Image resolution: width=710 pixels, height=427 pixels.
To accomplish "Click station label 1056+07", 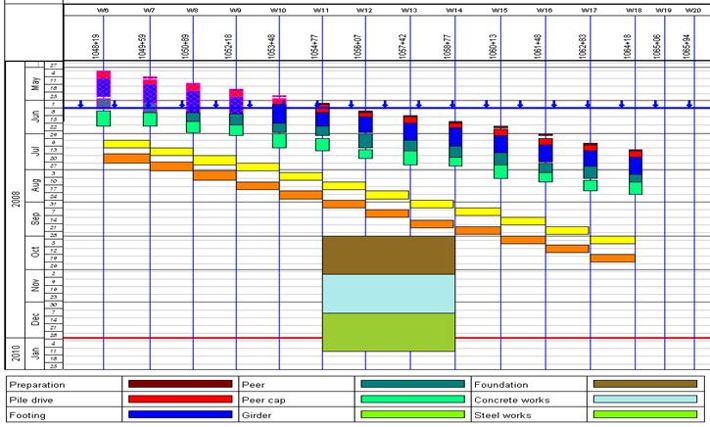I will tap(358, 46).
